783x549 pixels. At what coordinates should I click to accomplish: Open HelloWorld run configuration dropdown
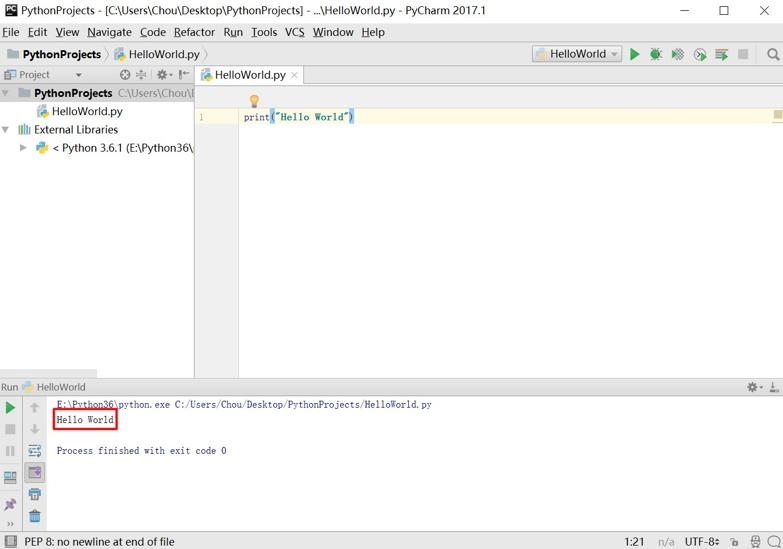pyautogui.click(x=577, y=54)
